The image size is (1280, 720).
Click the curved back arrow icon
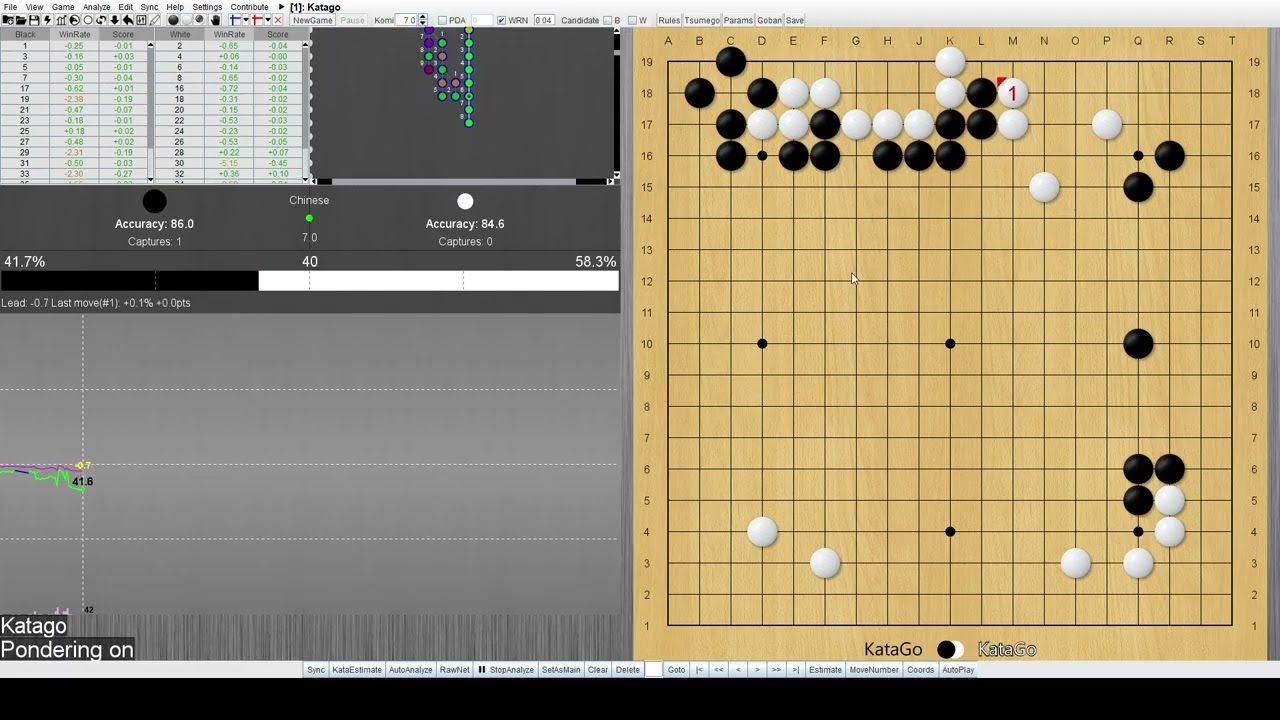[128, 20]
